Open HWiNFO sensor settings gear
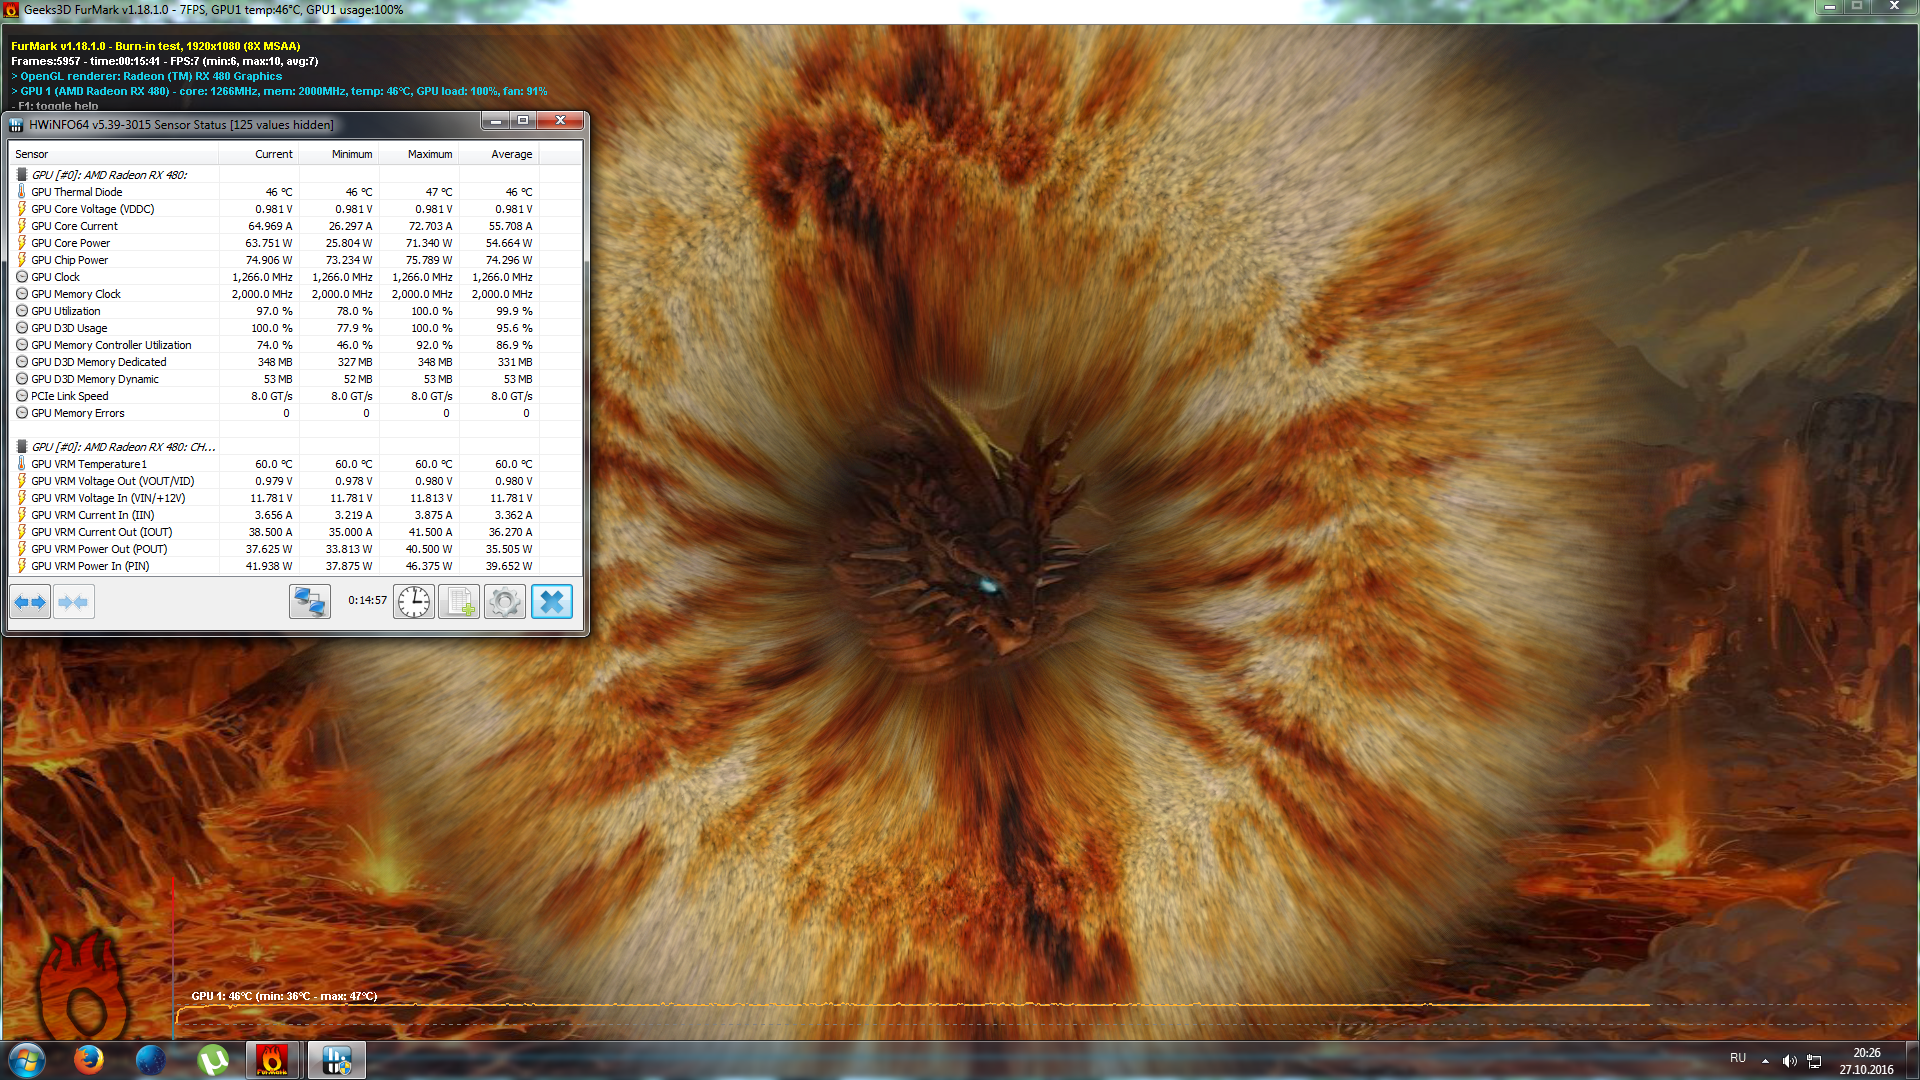The height and width of the screenshot is (1080, 1920). pos(505,602)
